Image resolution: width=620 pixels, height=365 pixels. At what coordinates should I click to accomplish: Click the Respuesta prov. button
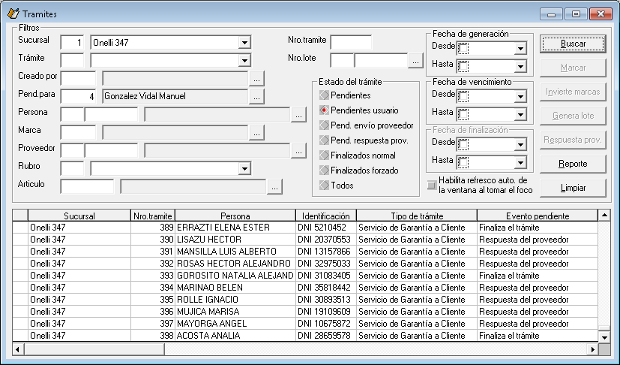pos(573,140)
